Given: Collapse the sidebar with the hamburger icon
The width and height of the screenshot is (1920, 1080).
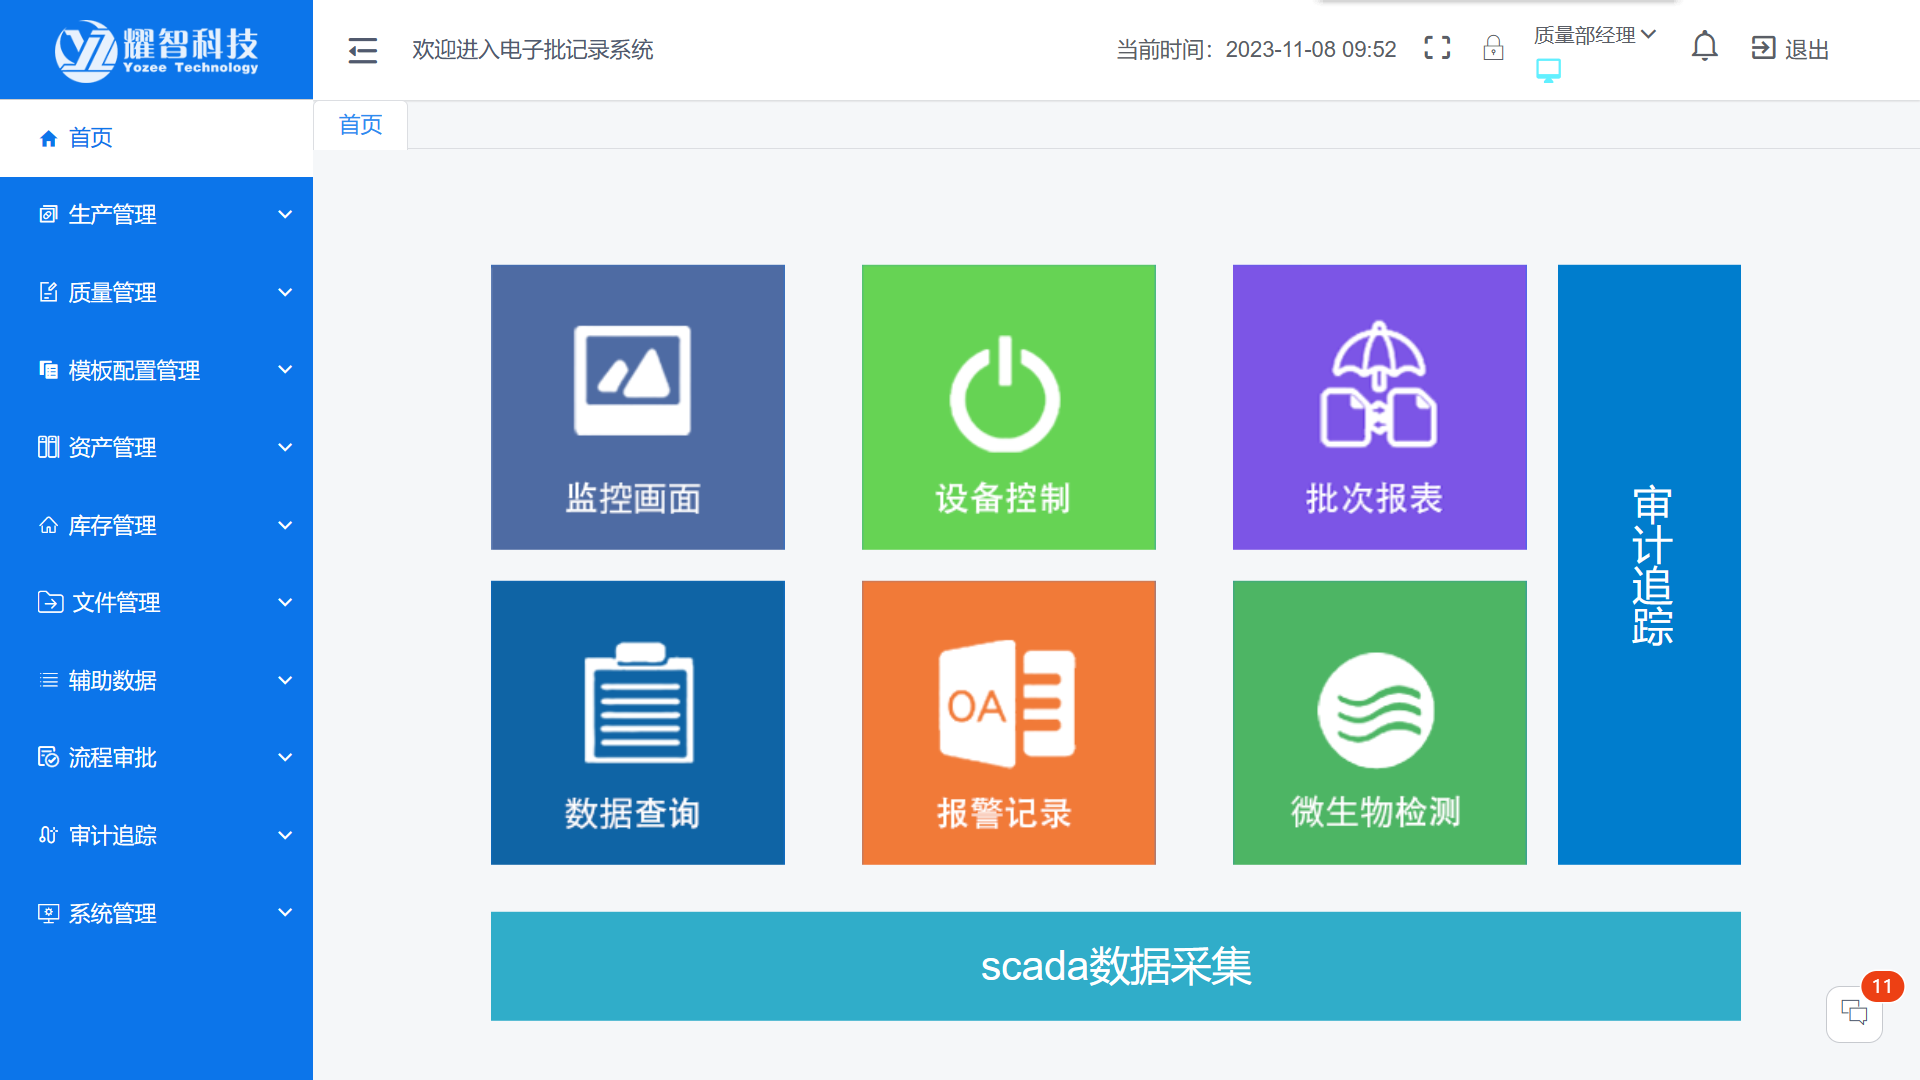Looking at the screenshot, I should coord(362,49).
